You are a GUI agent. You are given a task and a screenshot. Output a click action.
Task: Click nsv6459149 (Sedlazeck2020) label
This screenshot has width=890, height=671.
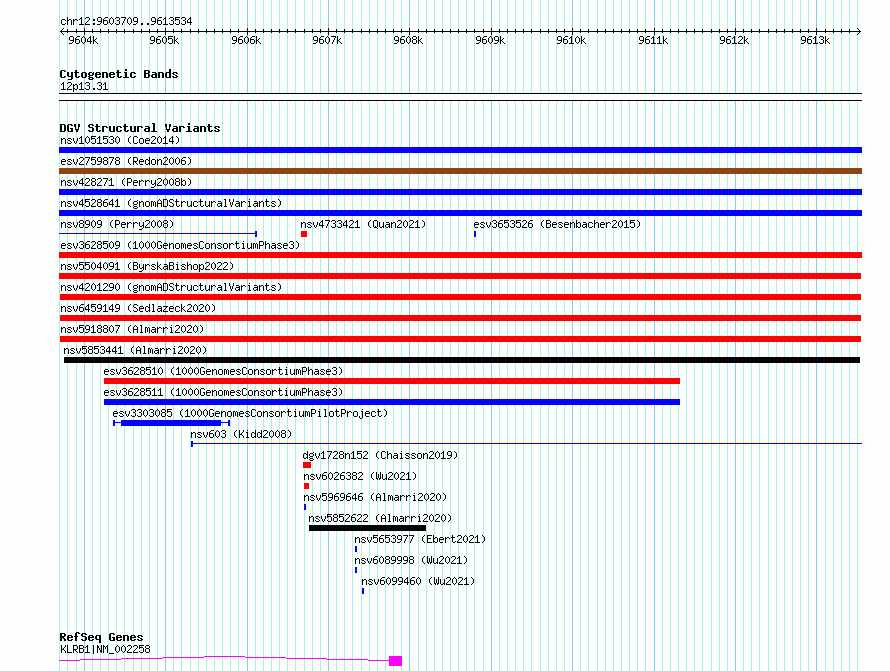138,308
